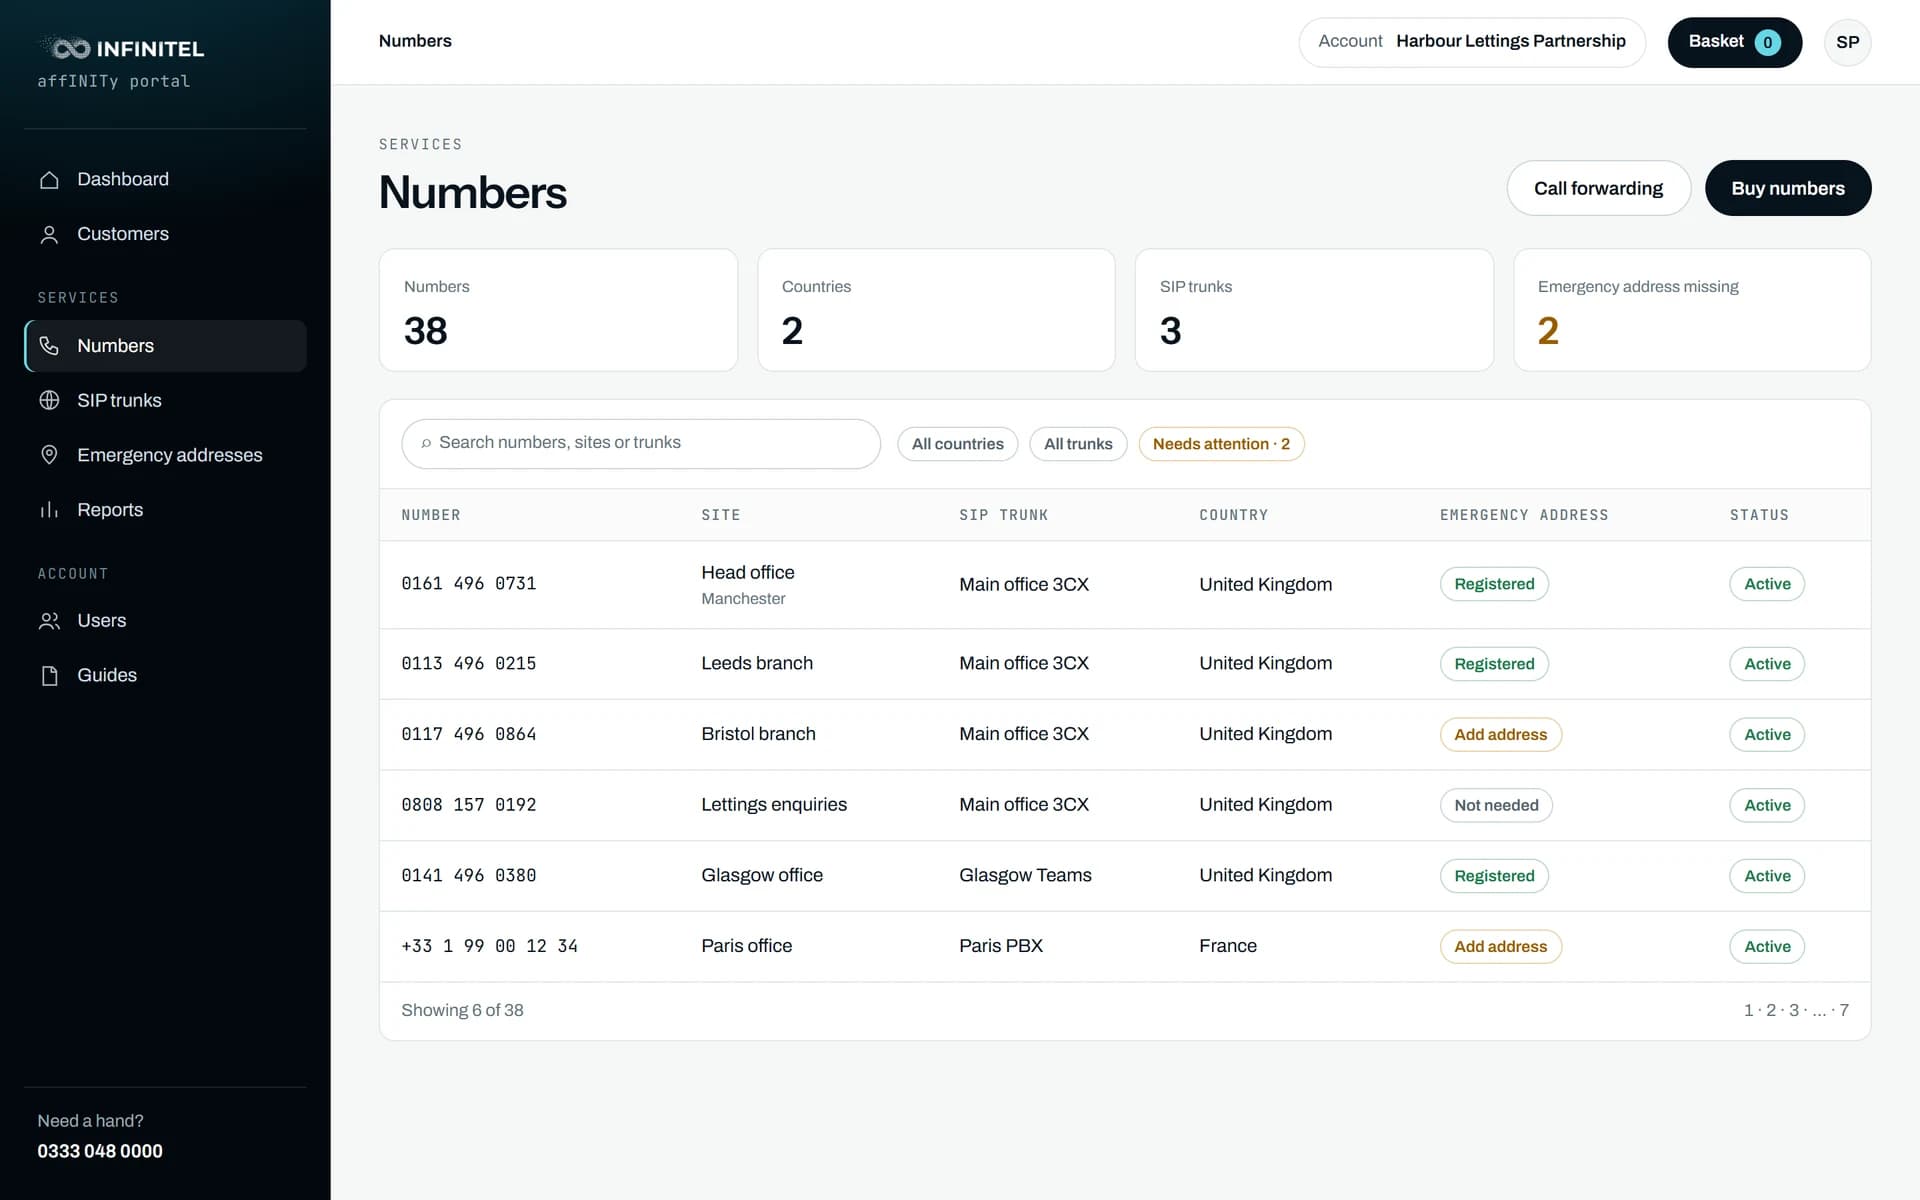Viewport: 1920px width, 1200px height.
Task: Click the Customers person icon
Action: tap(49, 234)
